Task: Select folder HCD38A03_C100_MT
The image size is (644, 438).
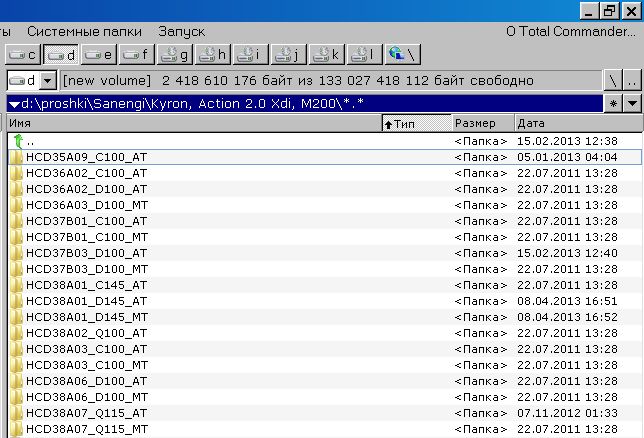Action: [324, 366]
